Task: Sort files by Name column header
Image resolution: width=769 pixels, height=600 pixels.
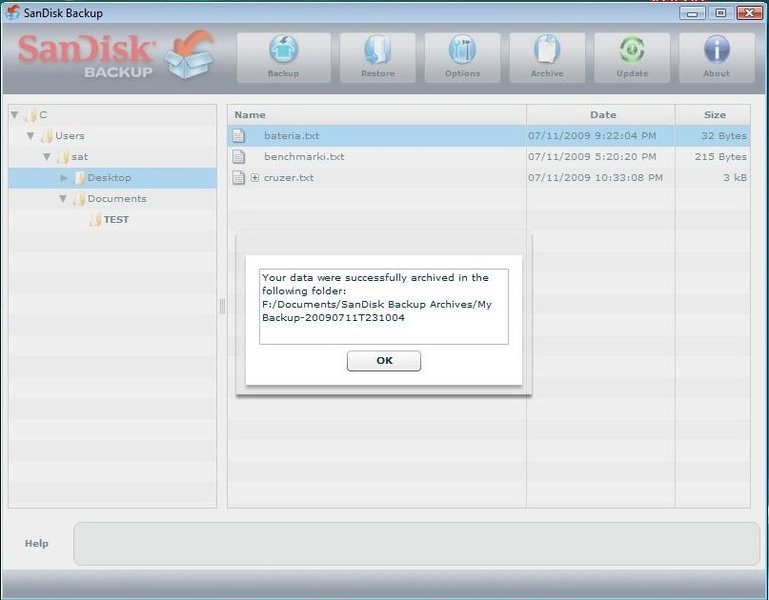Action: (377, 115)
